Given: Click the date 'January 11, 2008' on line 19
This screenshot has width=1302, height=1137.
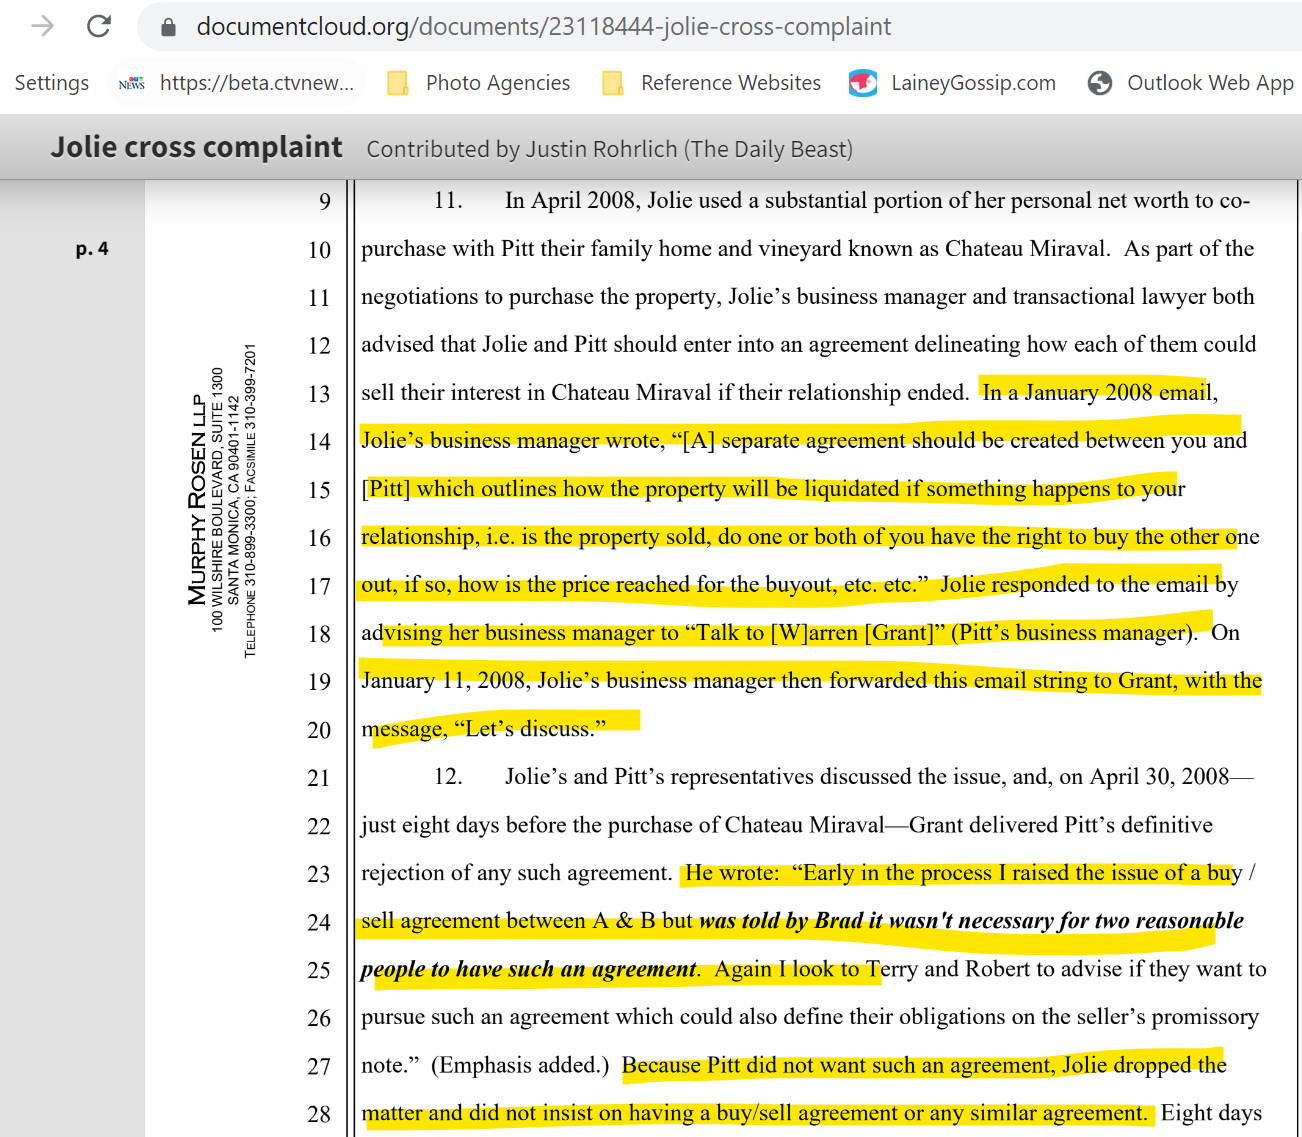Looking at the screenshot, I should (x=445, y=681).
